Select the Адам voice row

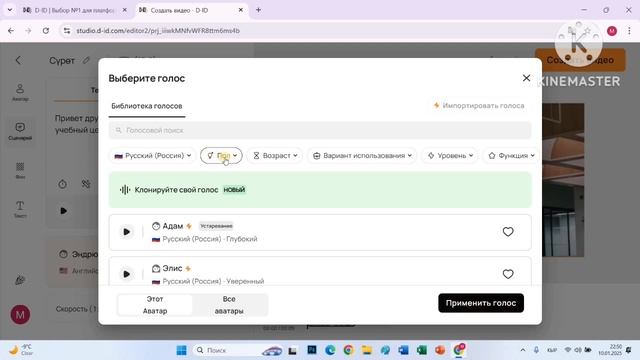click(320, 232)
